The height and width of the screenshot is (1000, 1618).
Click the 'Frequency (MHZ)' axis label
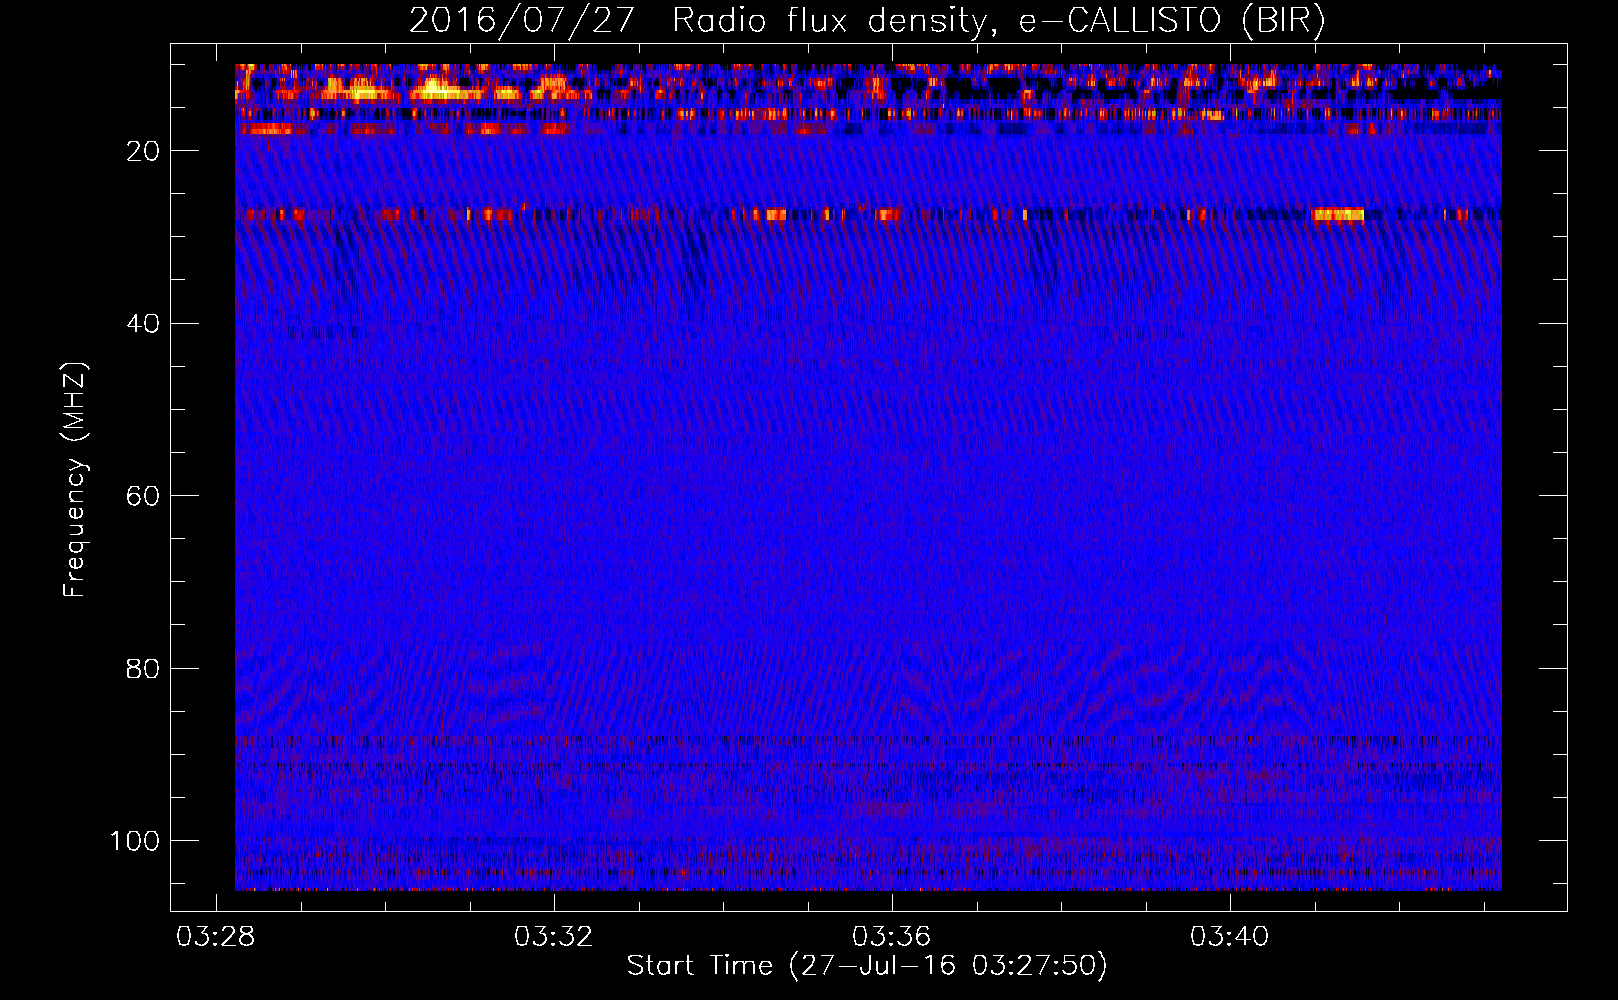point(75,480)
